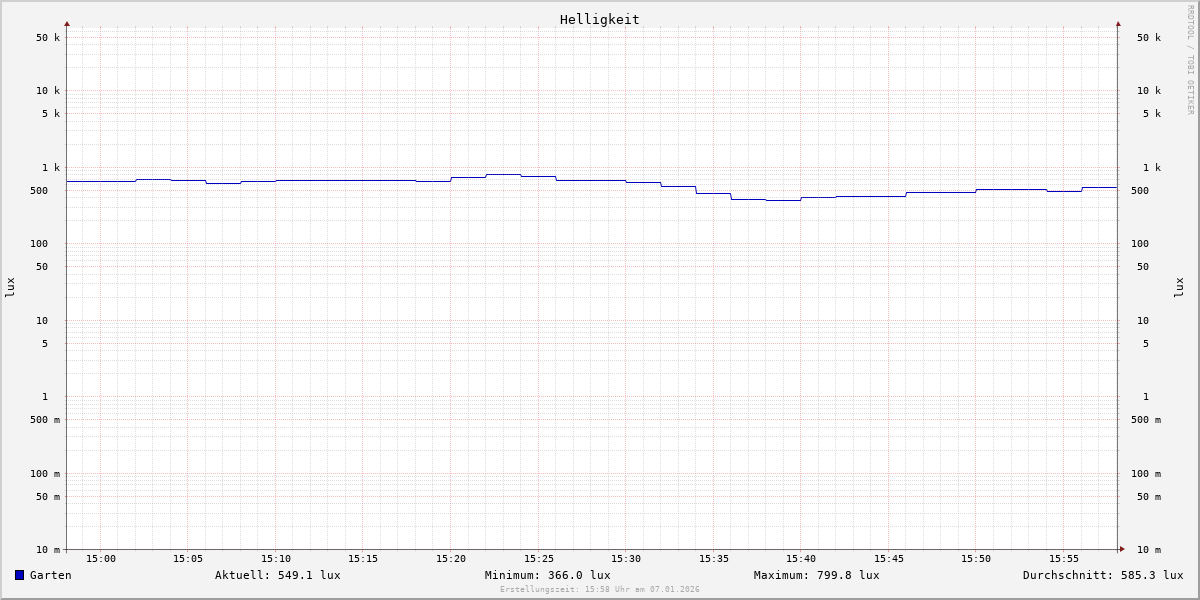Click the vertical lux label on the left axis
The height and width of the screenshot is (600, 1200).
(10, 287)
